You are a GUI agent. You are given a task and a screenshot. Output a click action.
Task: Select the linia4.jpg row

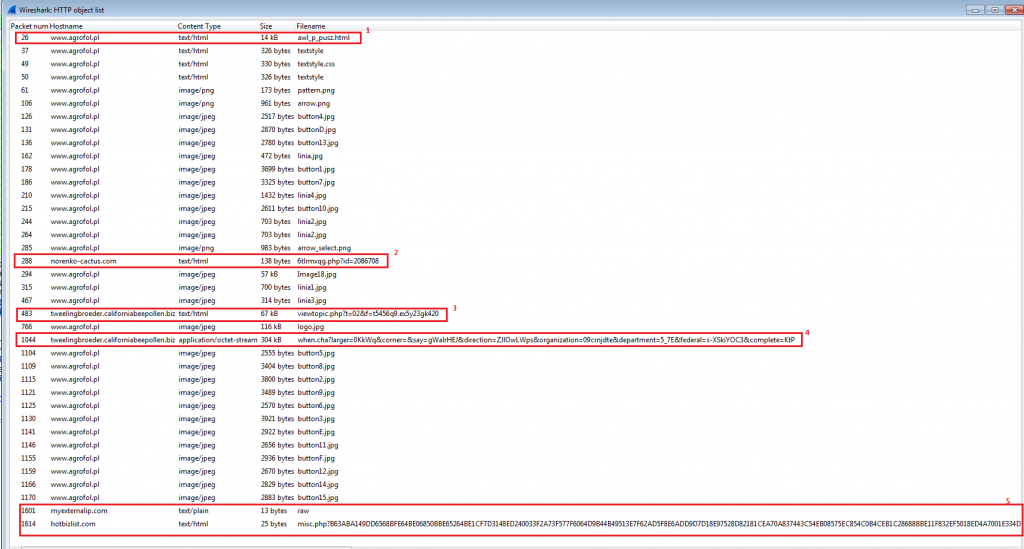pos(516,195)
